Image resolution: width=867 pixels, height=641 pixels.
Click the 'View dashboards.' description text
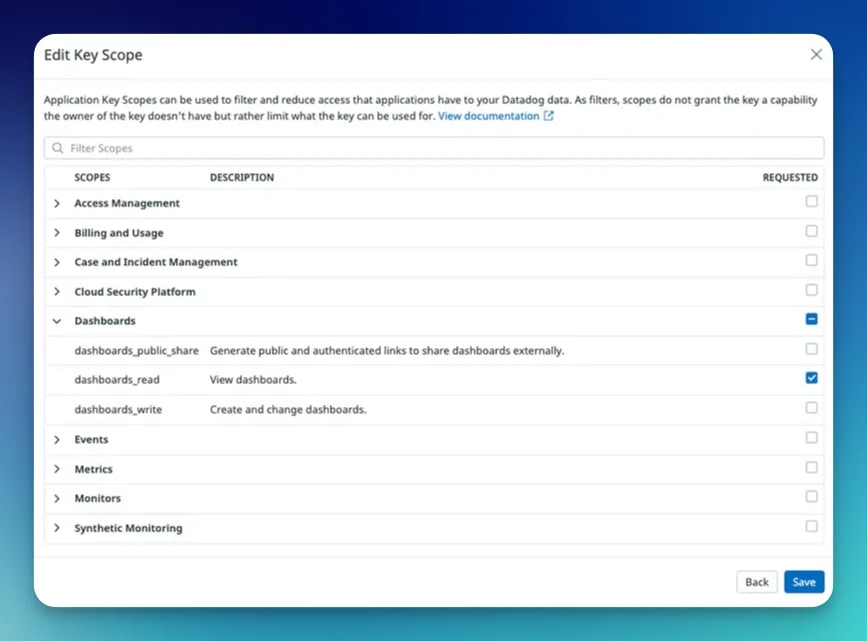253,380
